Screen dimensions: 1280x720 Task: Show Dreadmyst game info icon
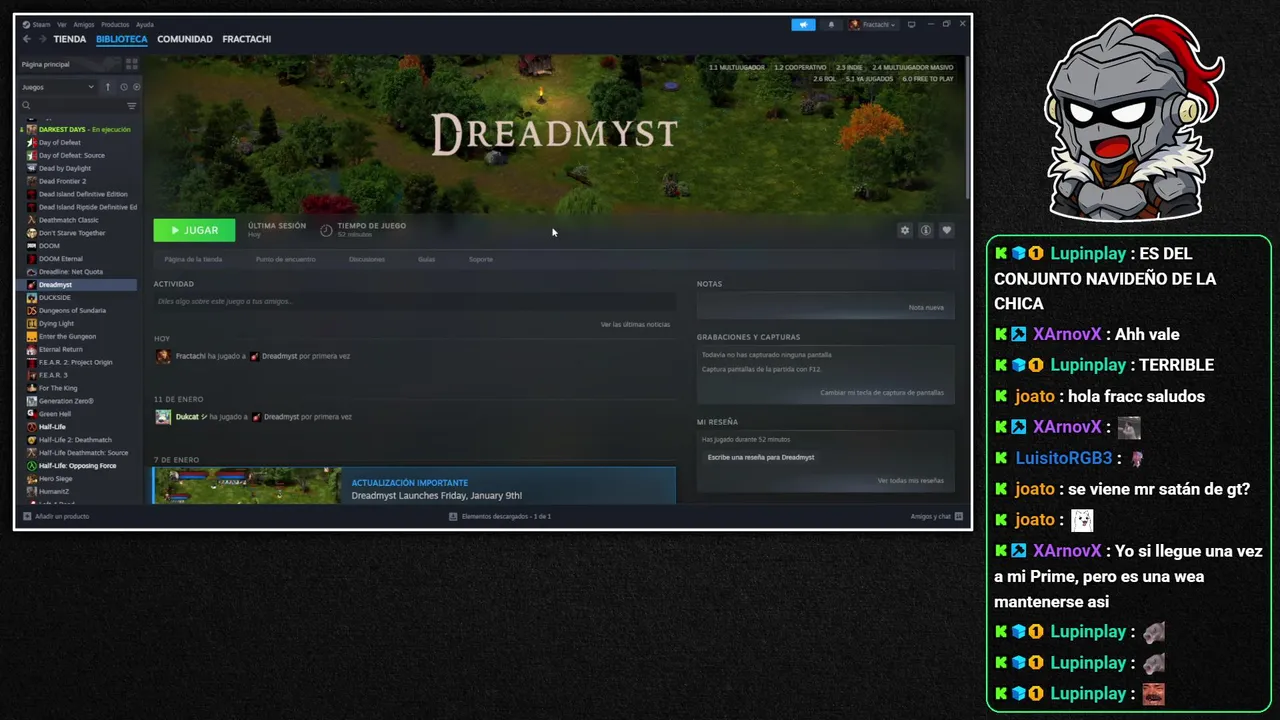[926, 230]
